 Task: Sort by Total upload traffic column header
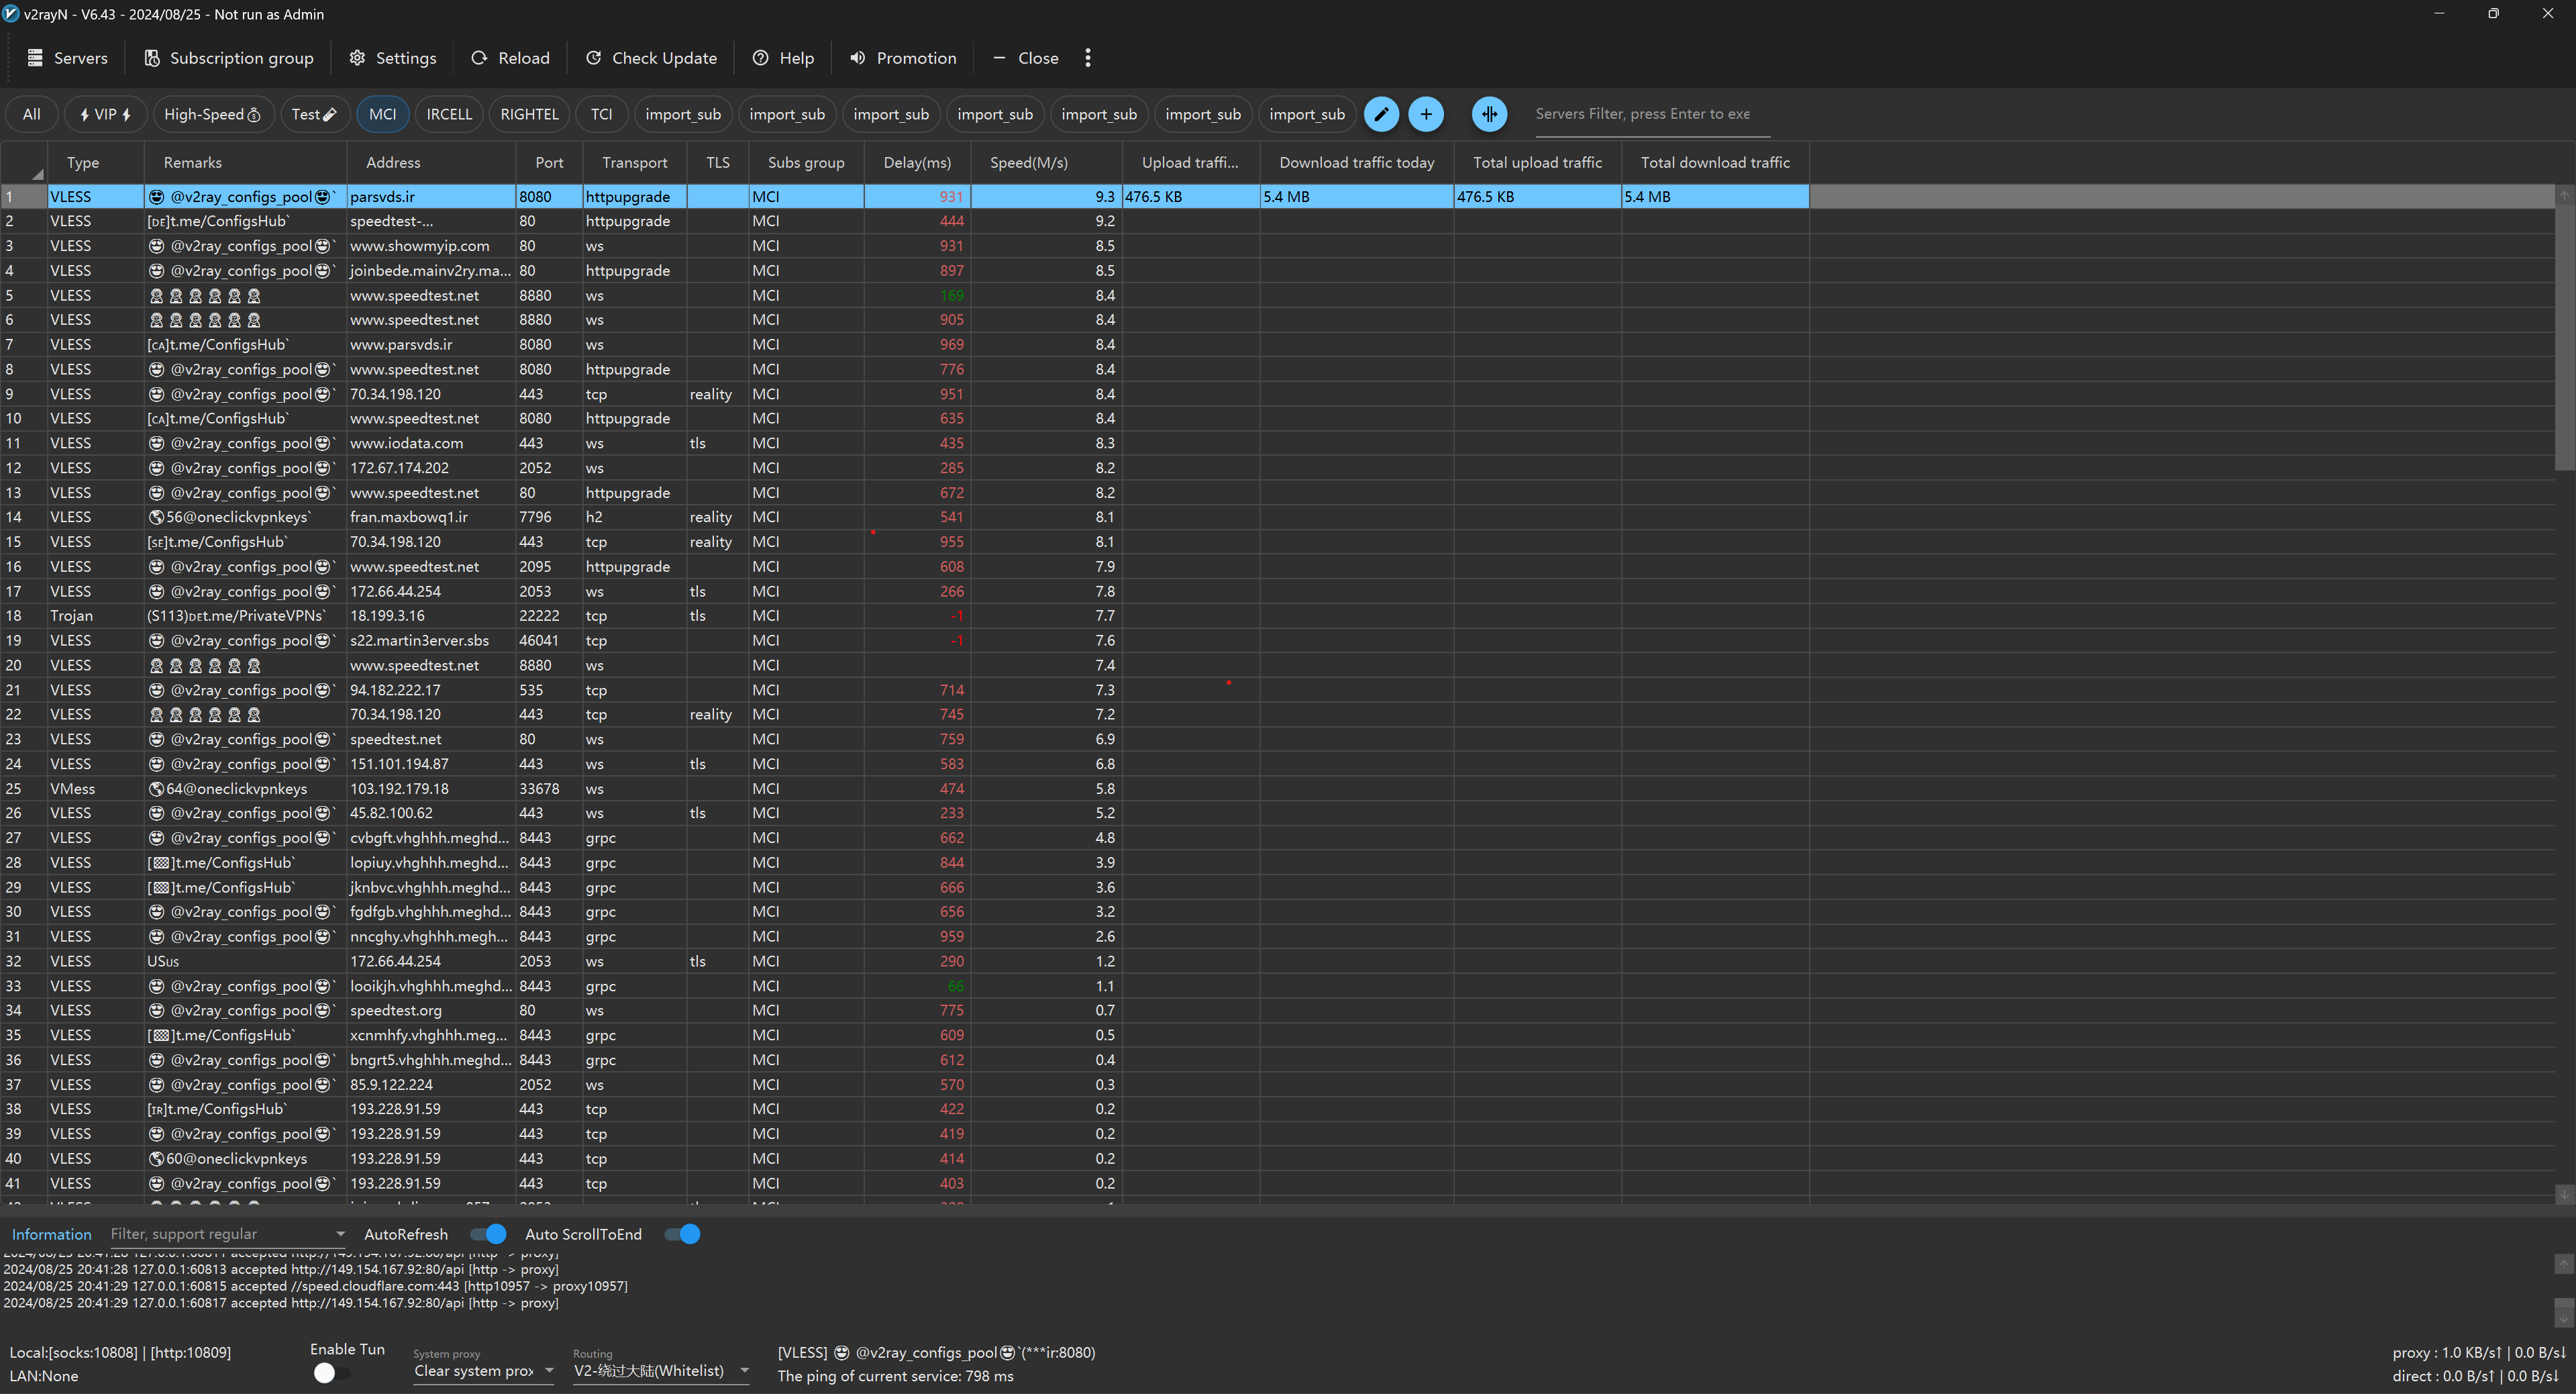[x=1537, y=162]
